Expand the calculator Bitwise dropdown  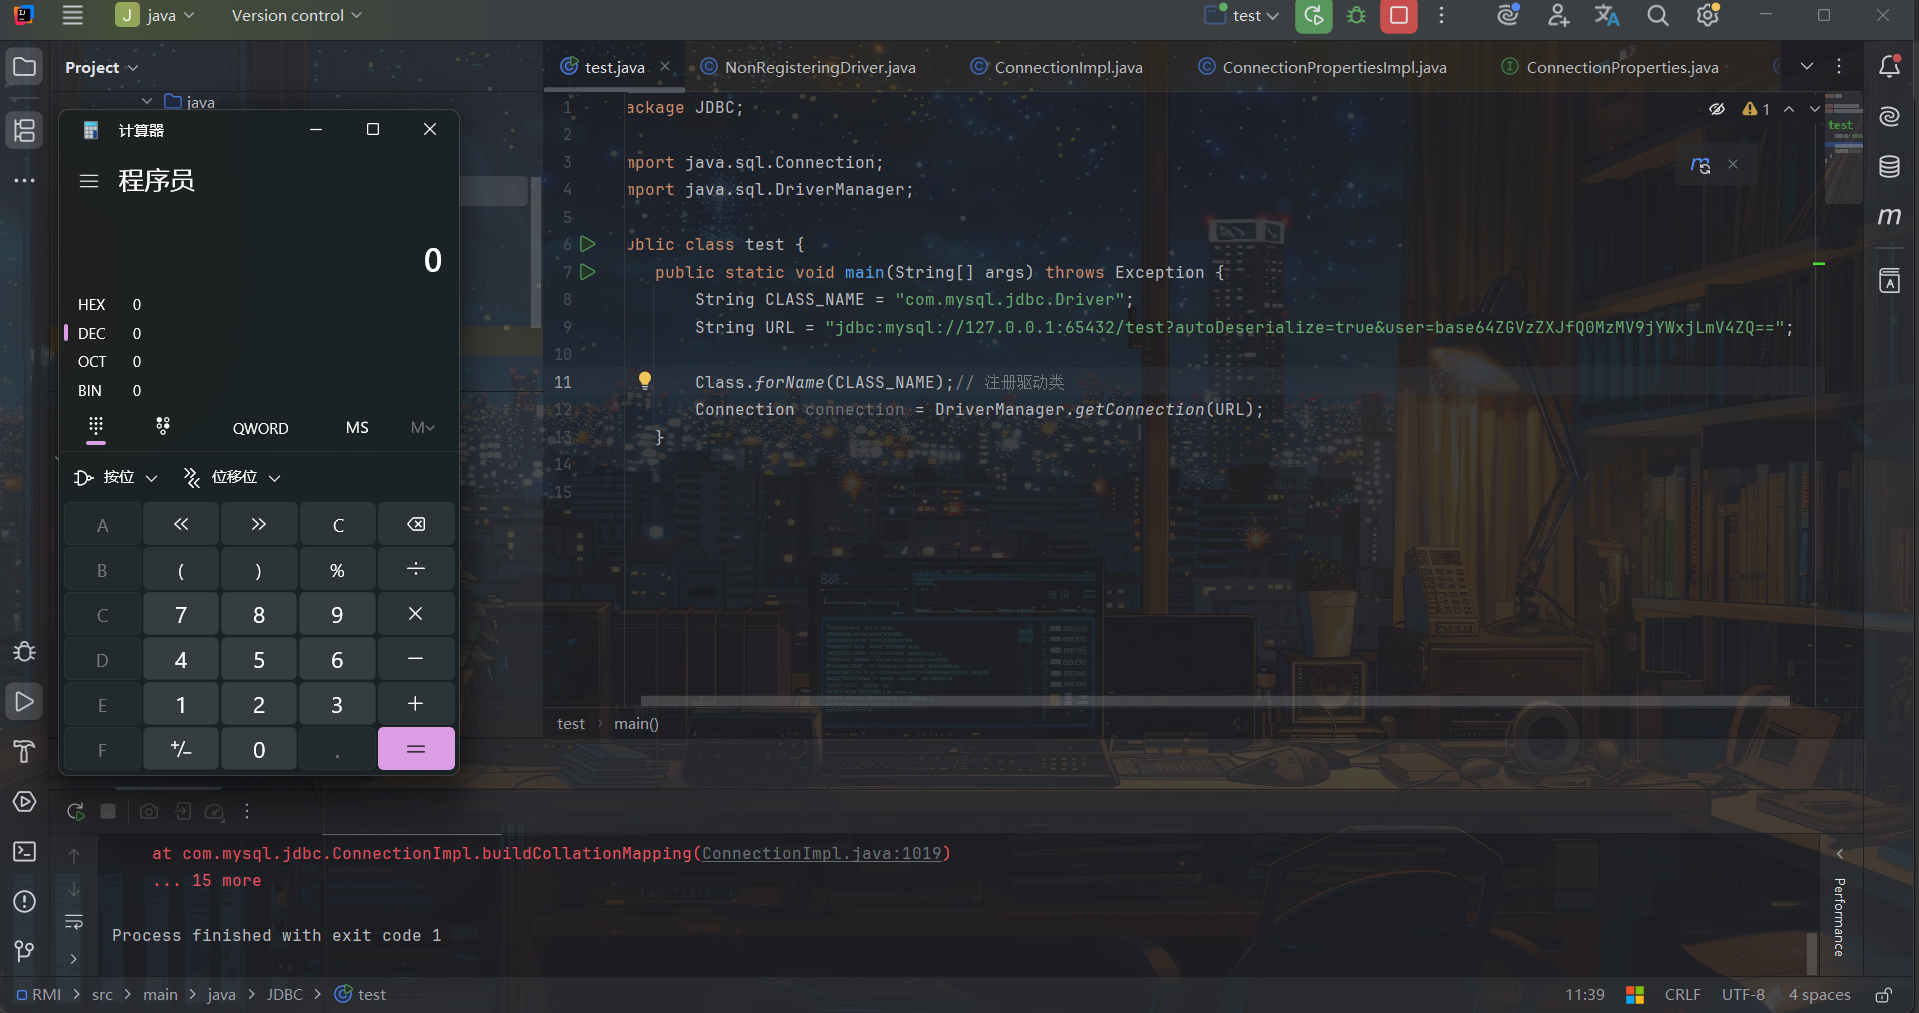(117, 478)
